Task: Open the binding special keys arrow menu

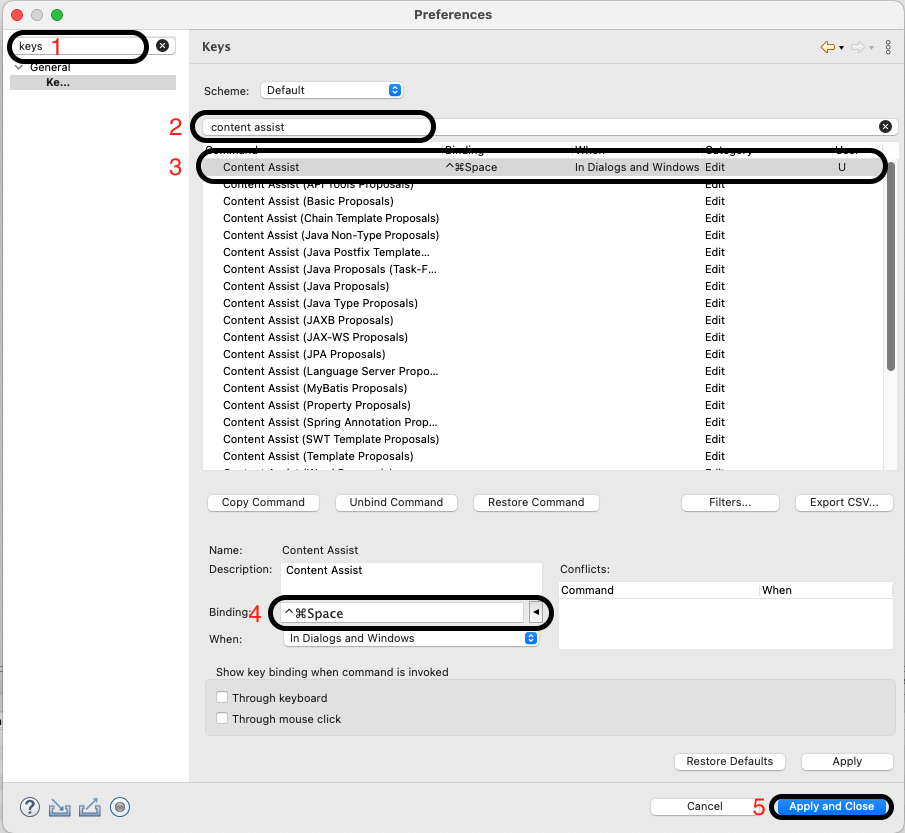Action: point(536,612)
